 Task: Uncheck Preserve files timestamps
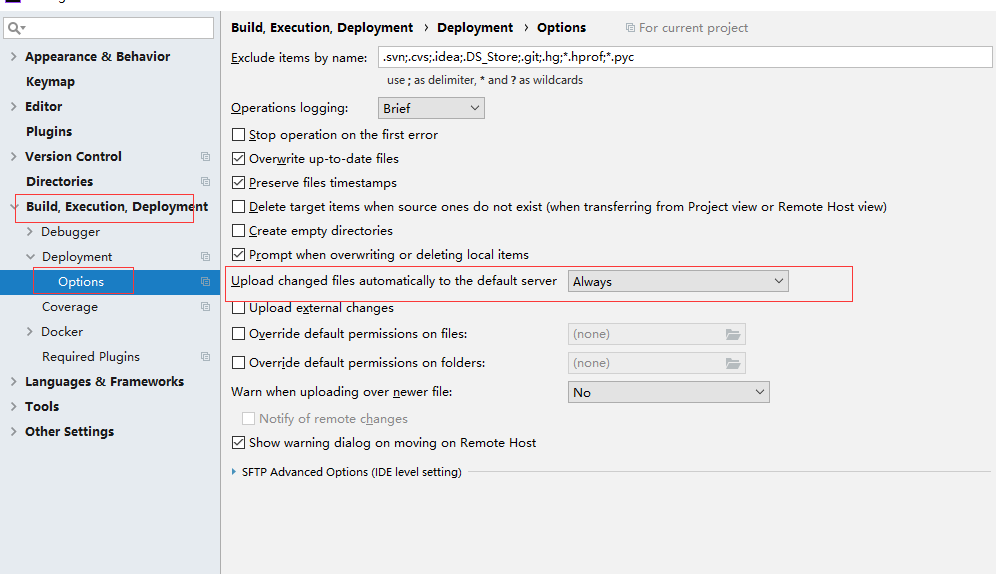pos(238,183)
